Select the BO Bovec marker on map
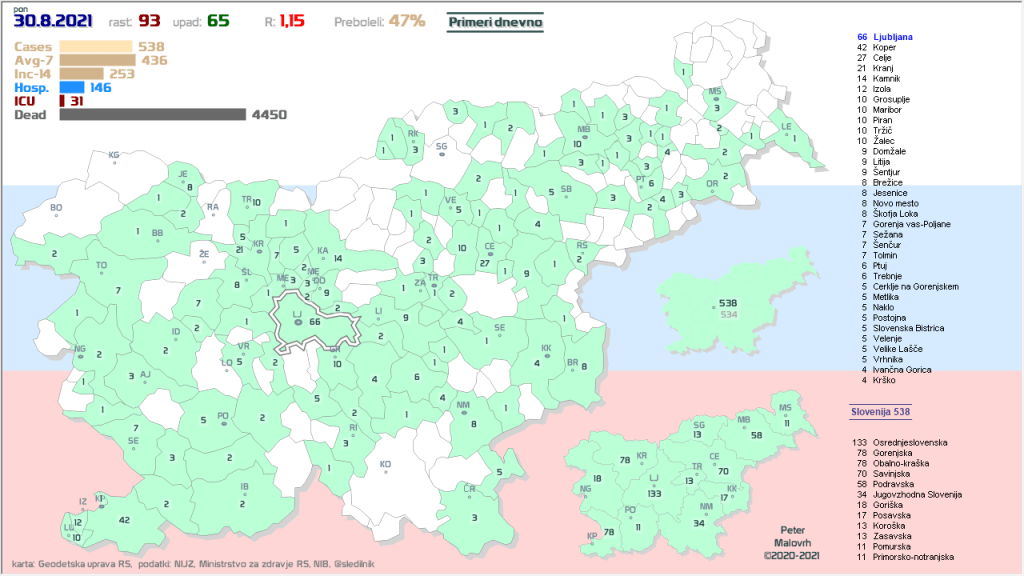Screen dimensions: 1024x576 [x=56, y=213]
